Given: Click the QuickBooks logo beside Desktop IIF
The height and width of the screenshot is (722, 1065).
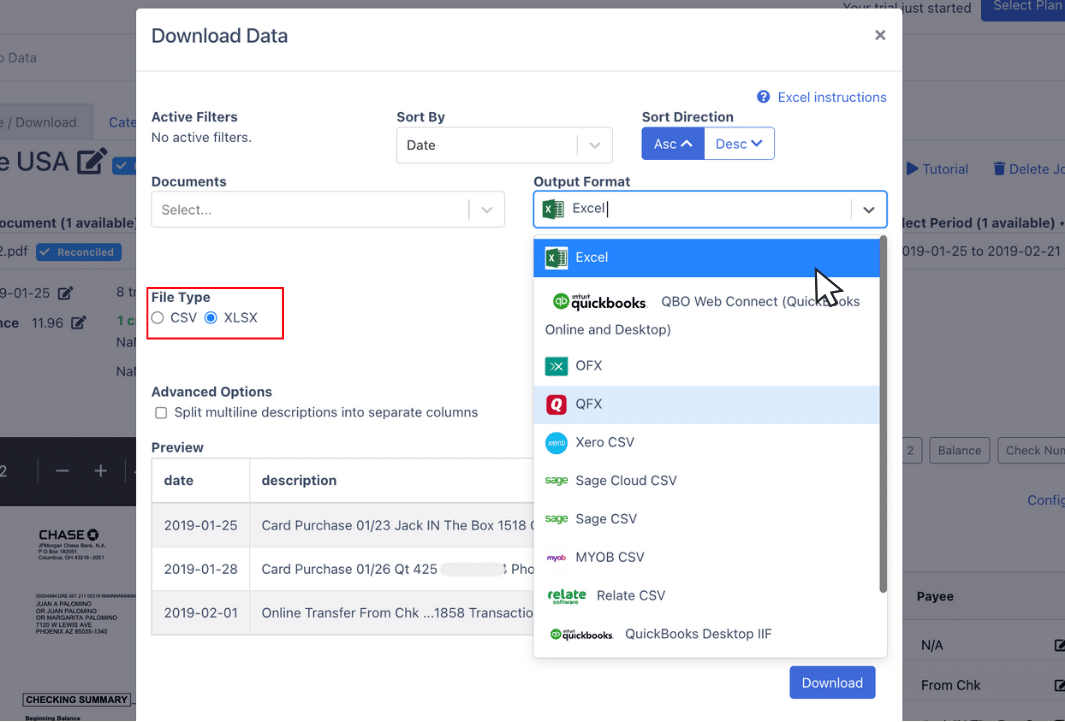Looking at the screenshot, I should pos(581,634).
